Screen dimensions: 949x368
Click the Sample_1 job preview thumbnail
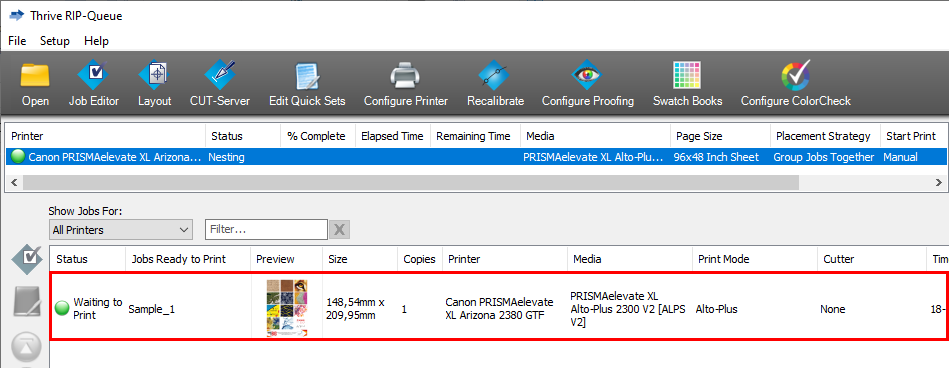click(287, 308)
